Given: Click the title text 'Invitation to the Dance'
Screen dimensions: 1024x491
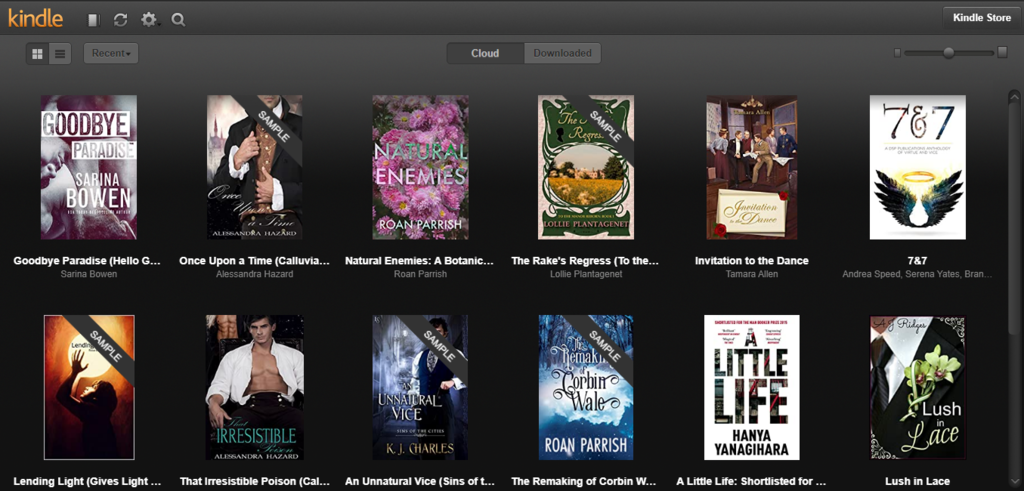Looking at the screenshot, I should (752, 261).
